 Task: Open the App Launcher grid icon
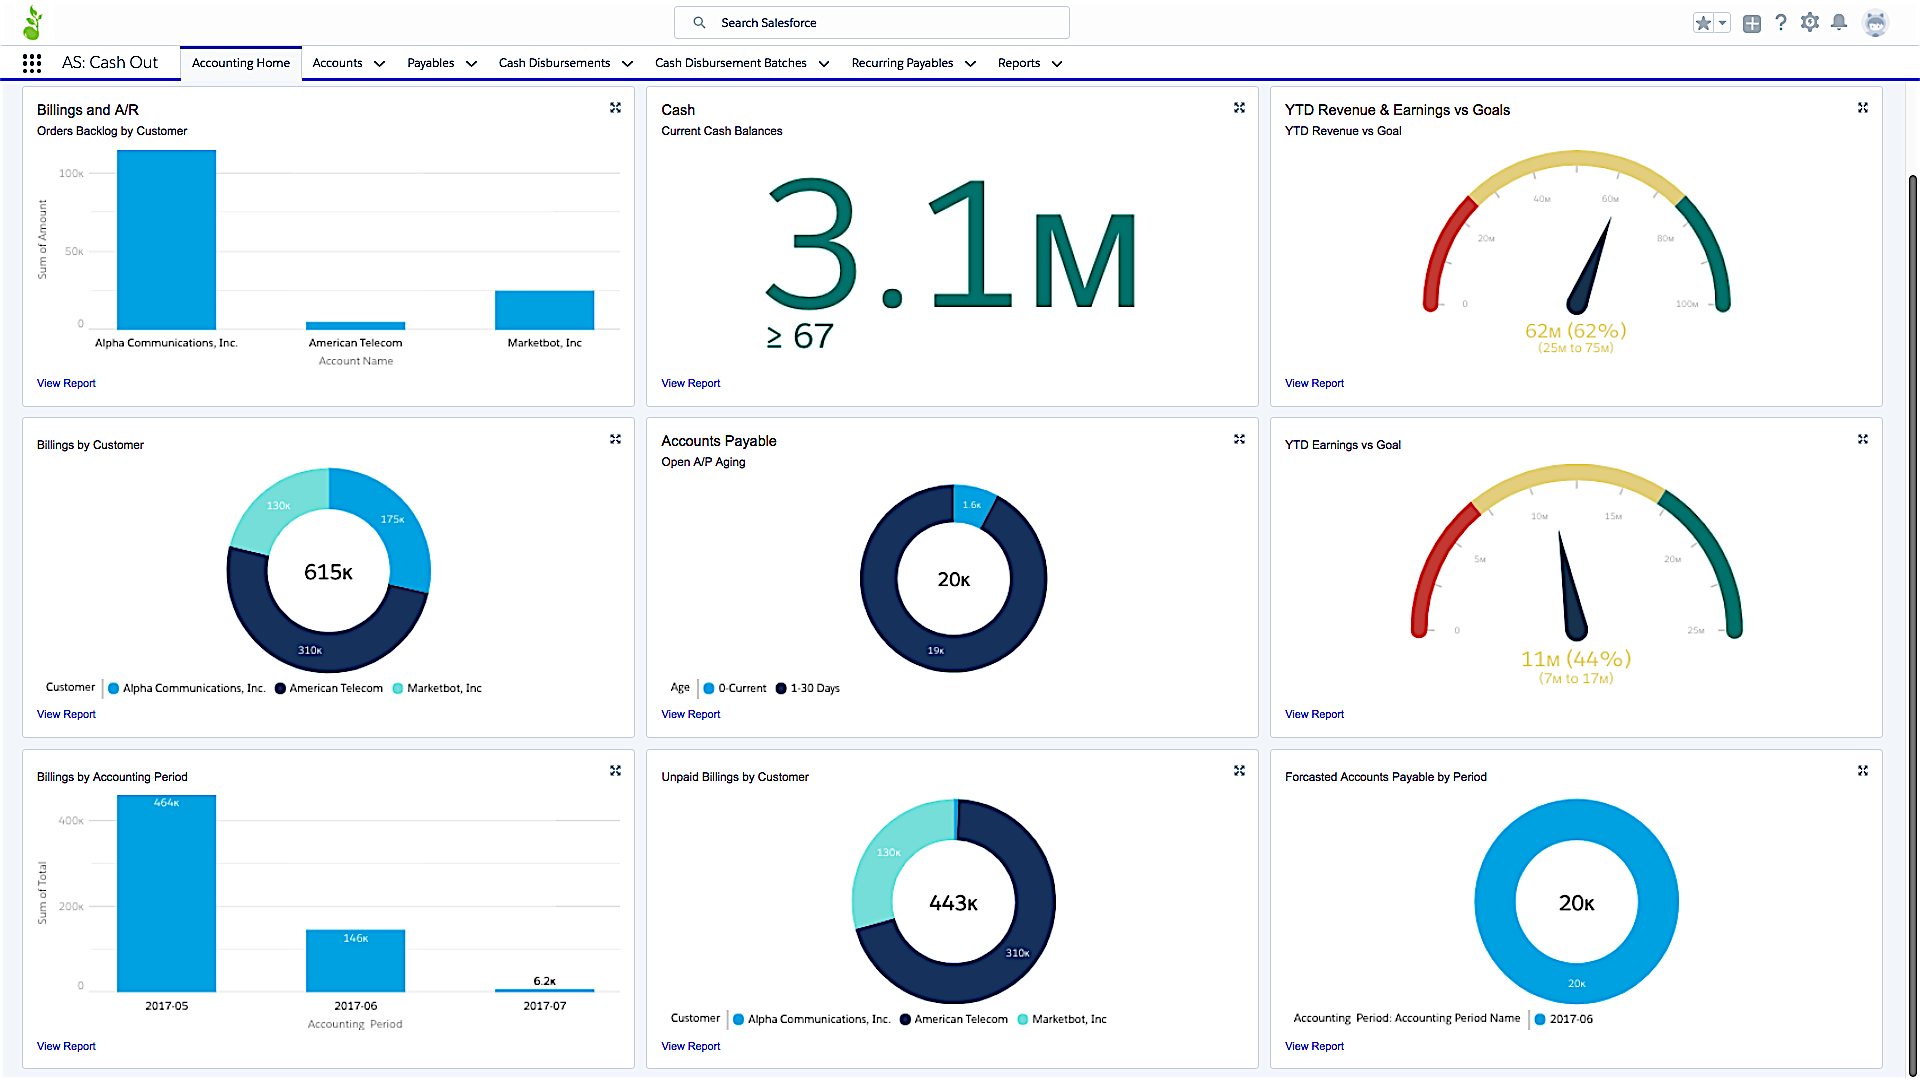(x=32, y=63)
